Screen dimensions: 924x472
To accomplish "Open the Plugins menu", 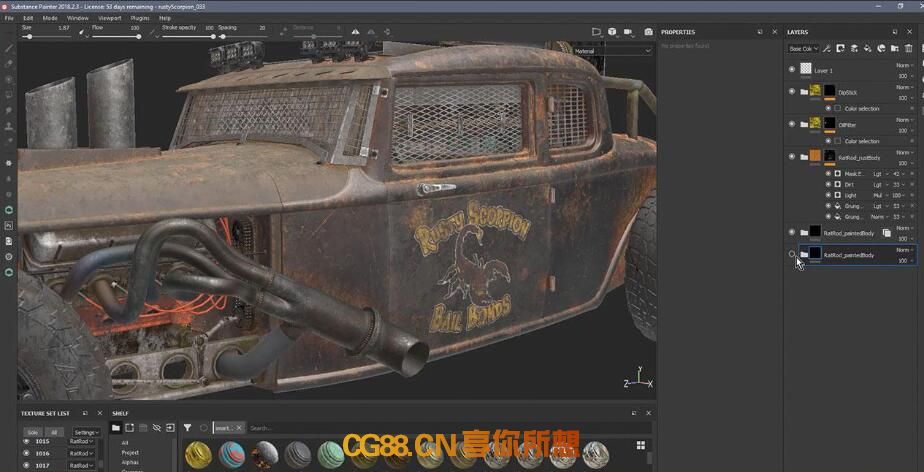I will [x=140, y=18].
